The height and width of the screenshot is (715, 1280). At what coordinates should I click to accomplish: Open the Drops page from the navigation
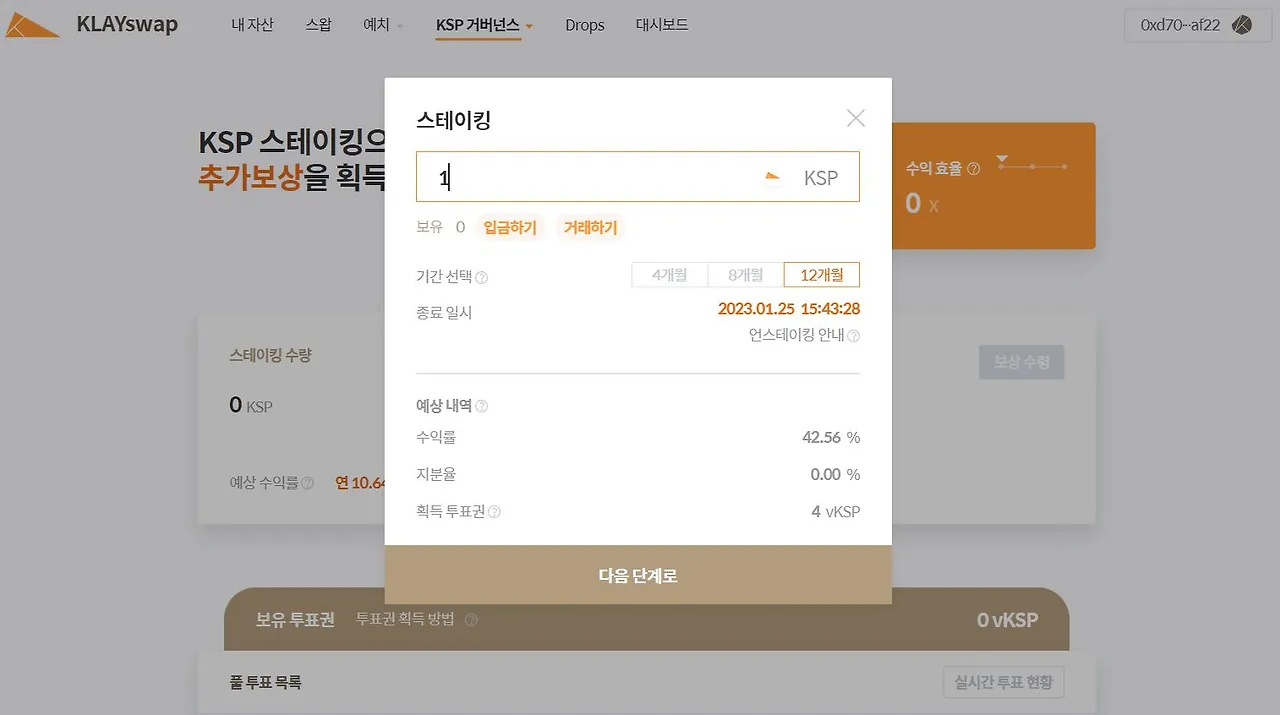(x=585, y=25)
